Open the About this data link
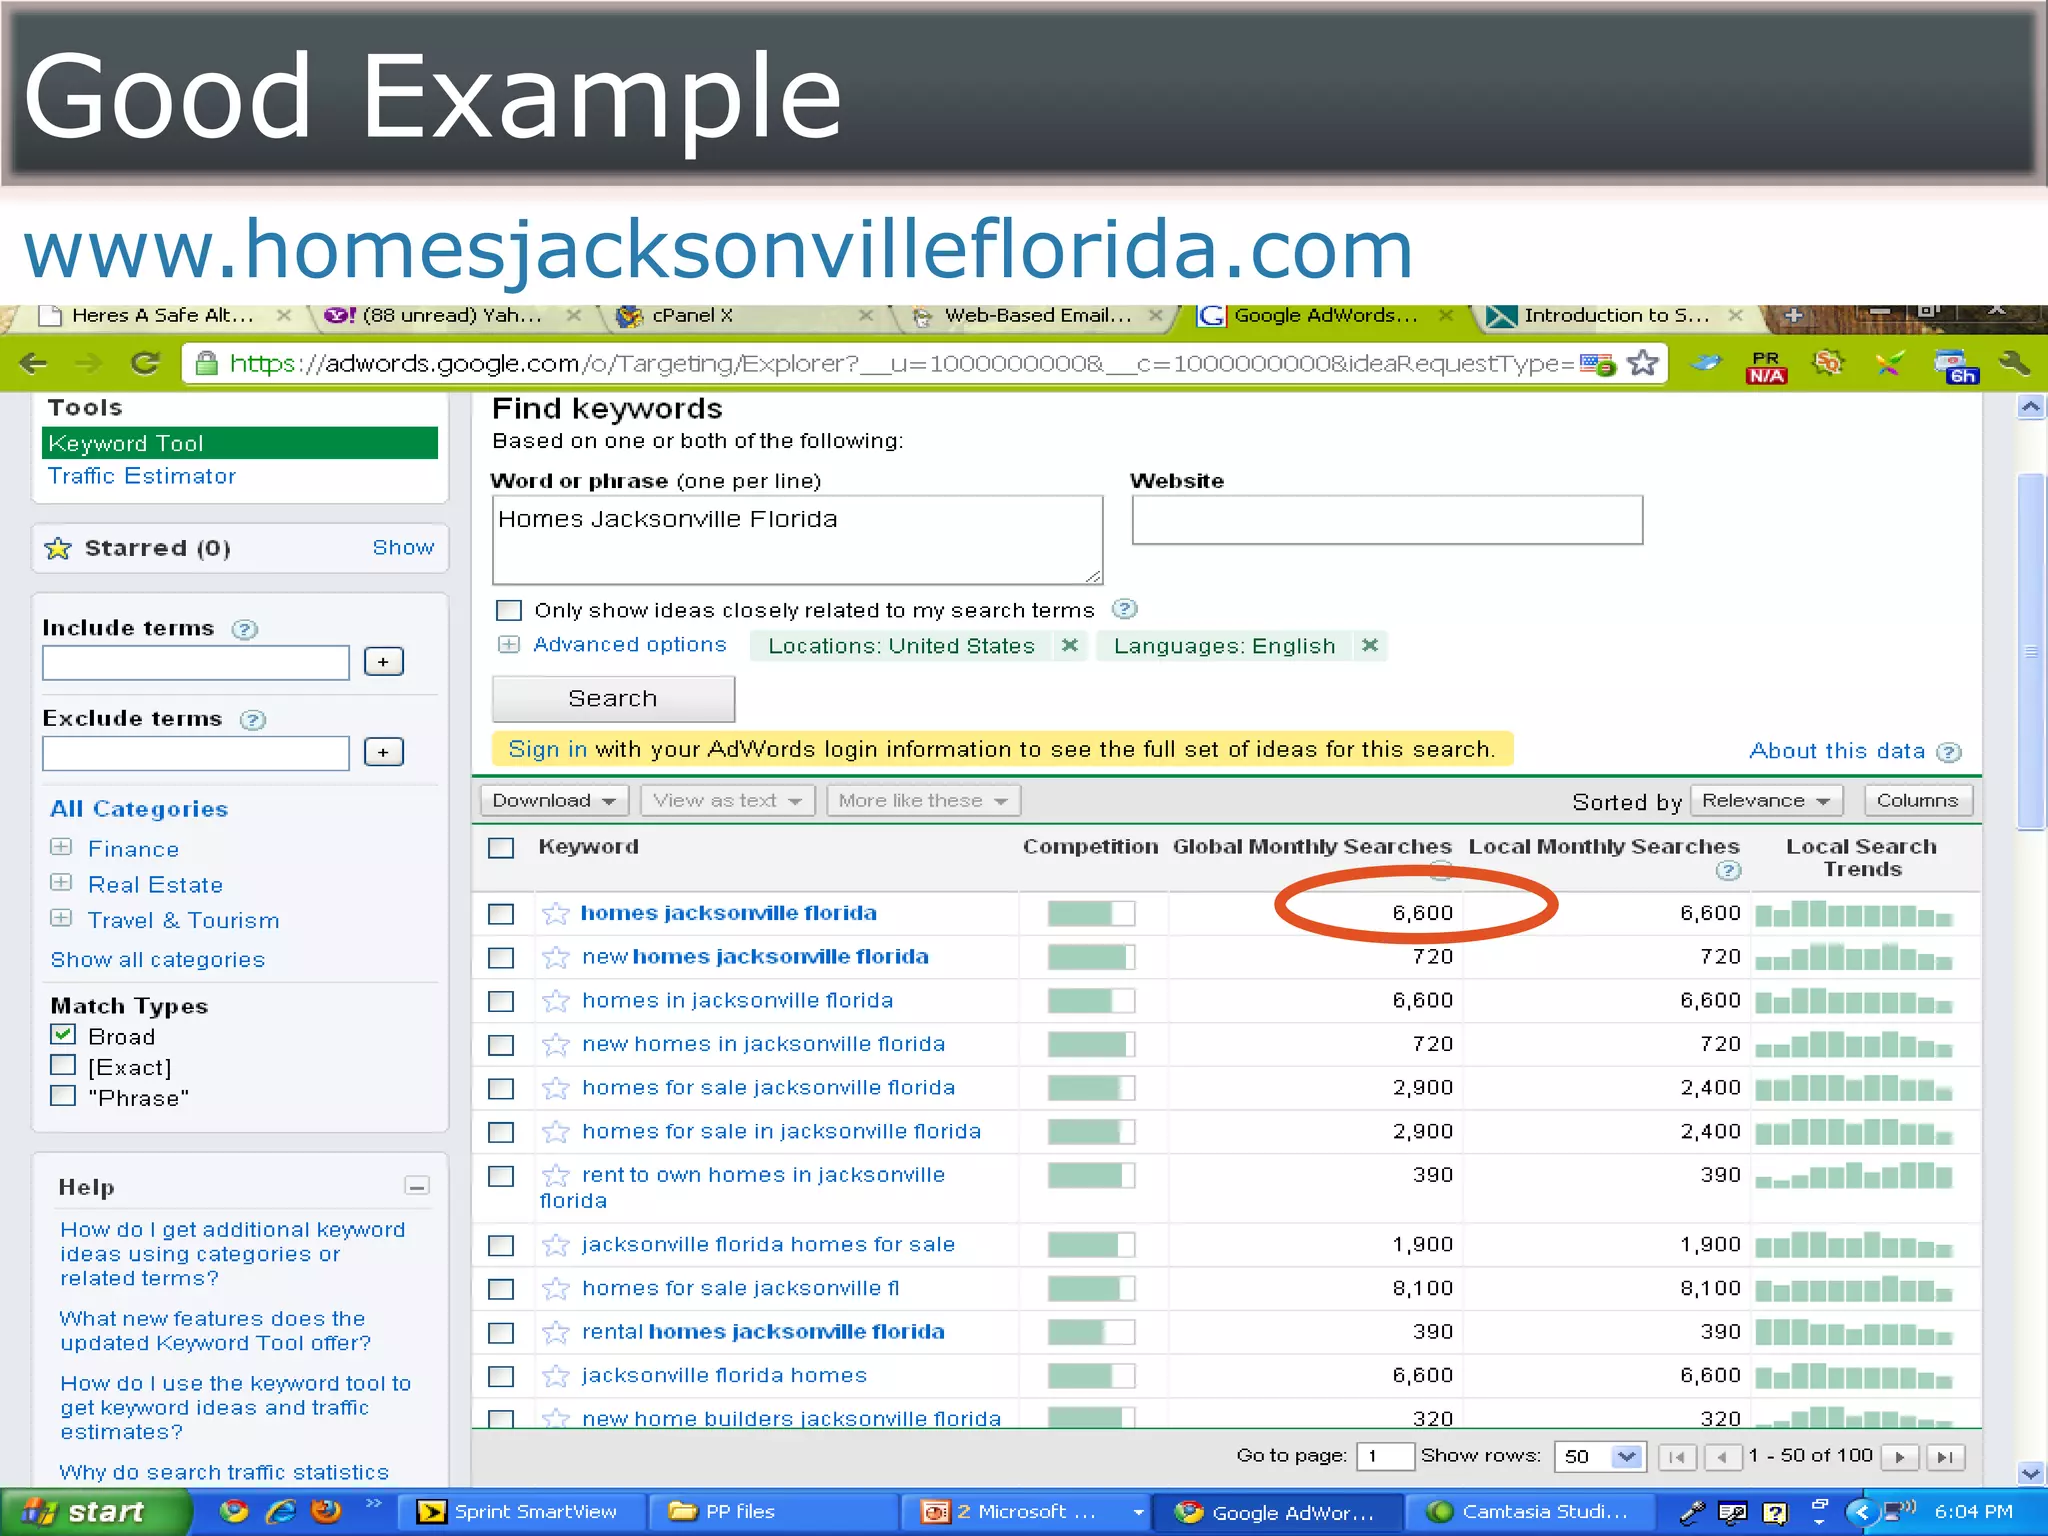Image resolution: width=2048 pixels, height=1536 pixels. (x=1836, y=751)
